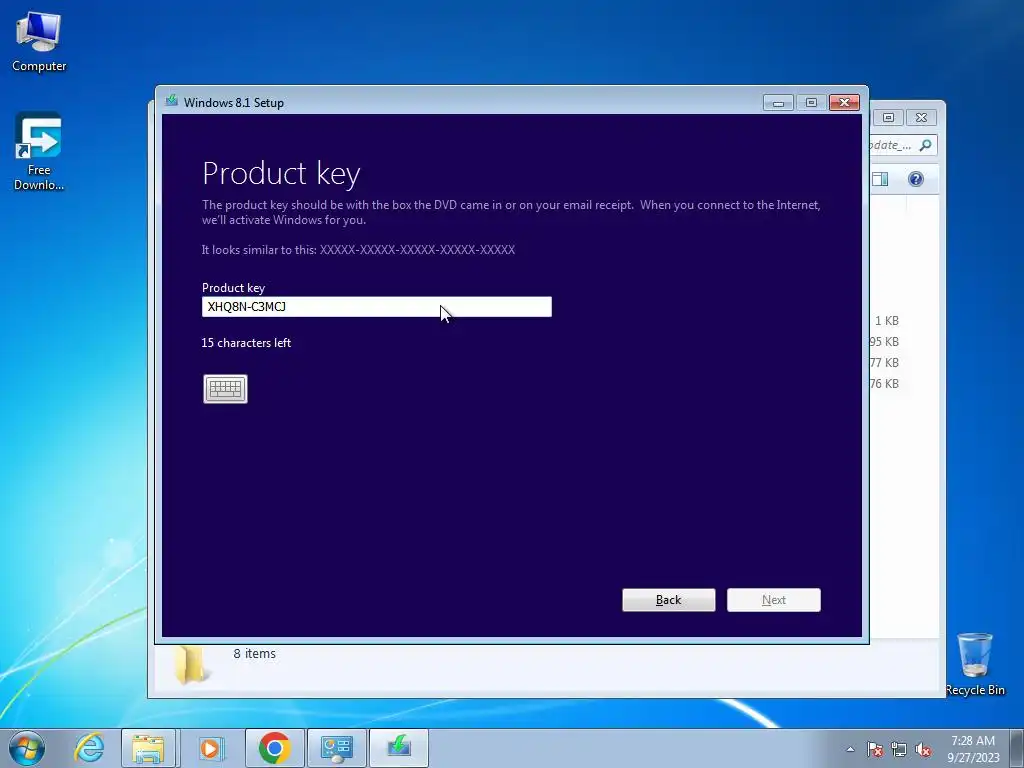Click inside the Product key input field
This screenshot has height=768, width=1024.
point(377,307)
